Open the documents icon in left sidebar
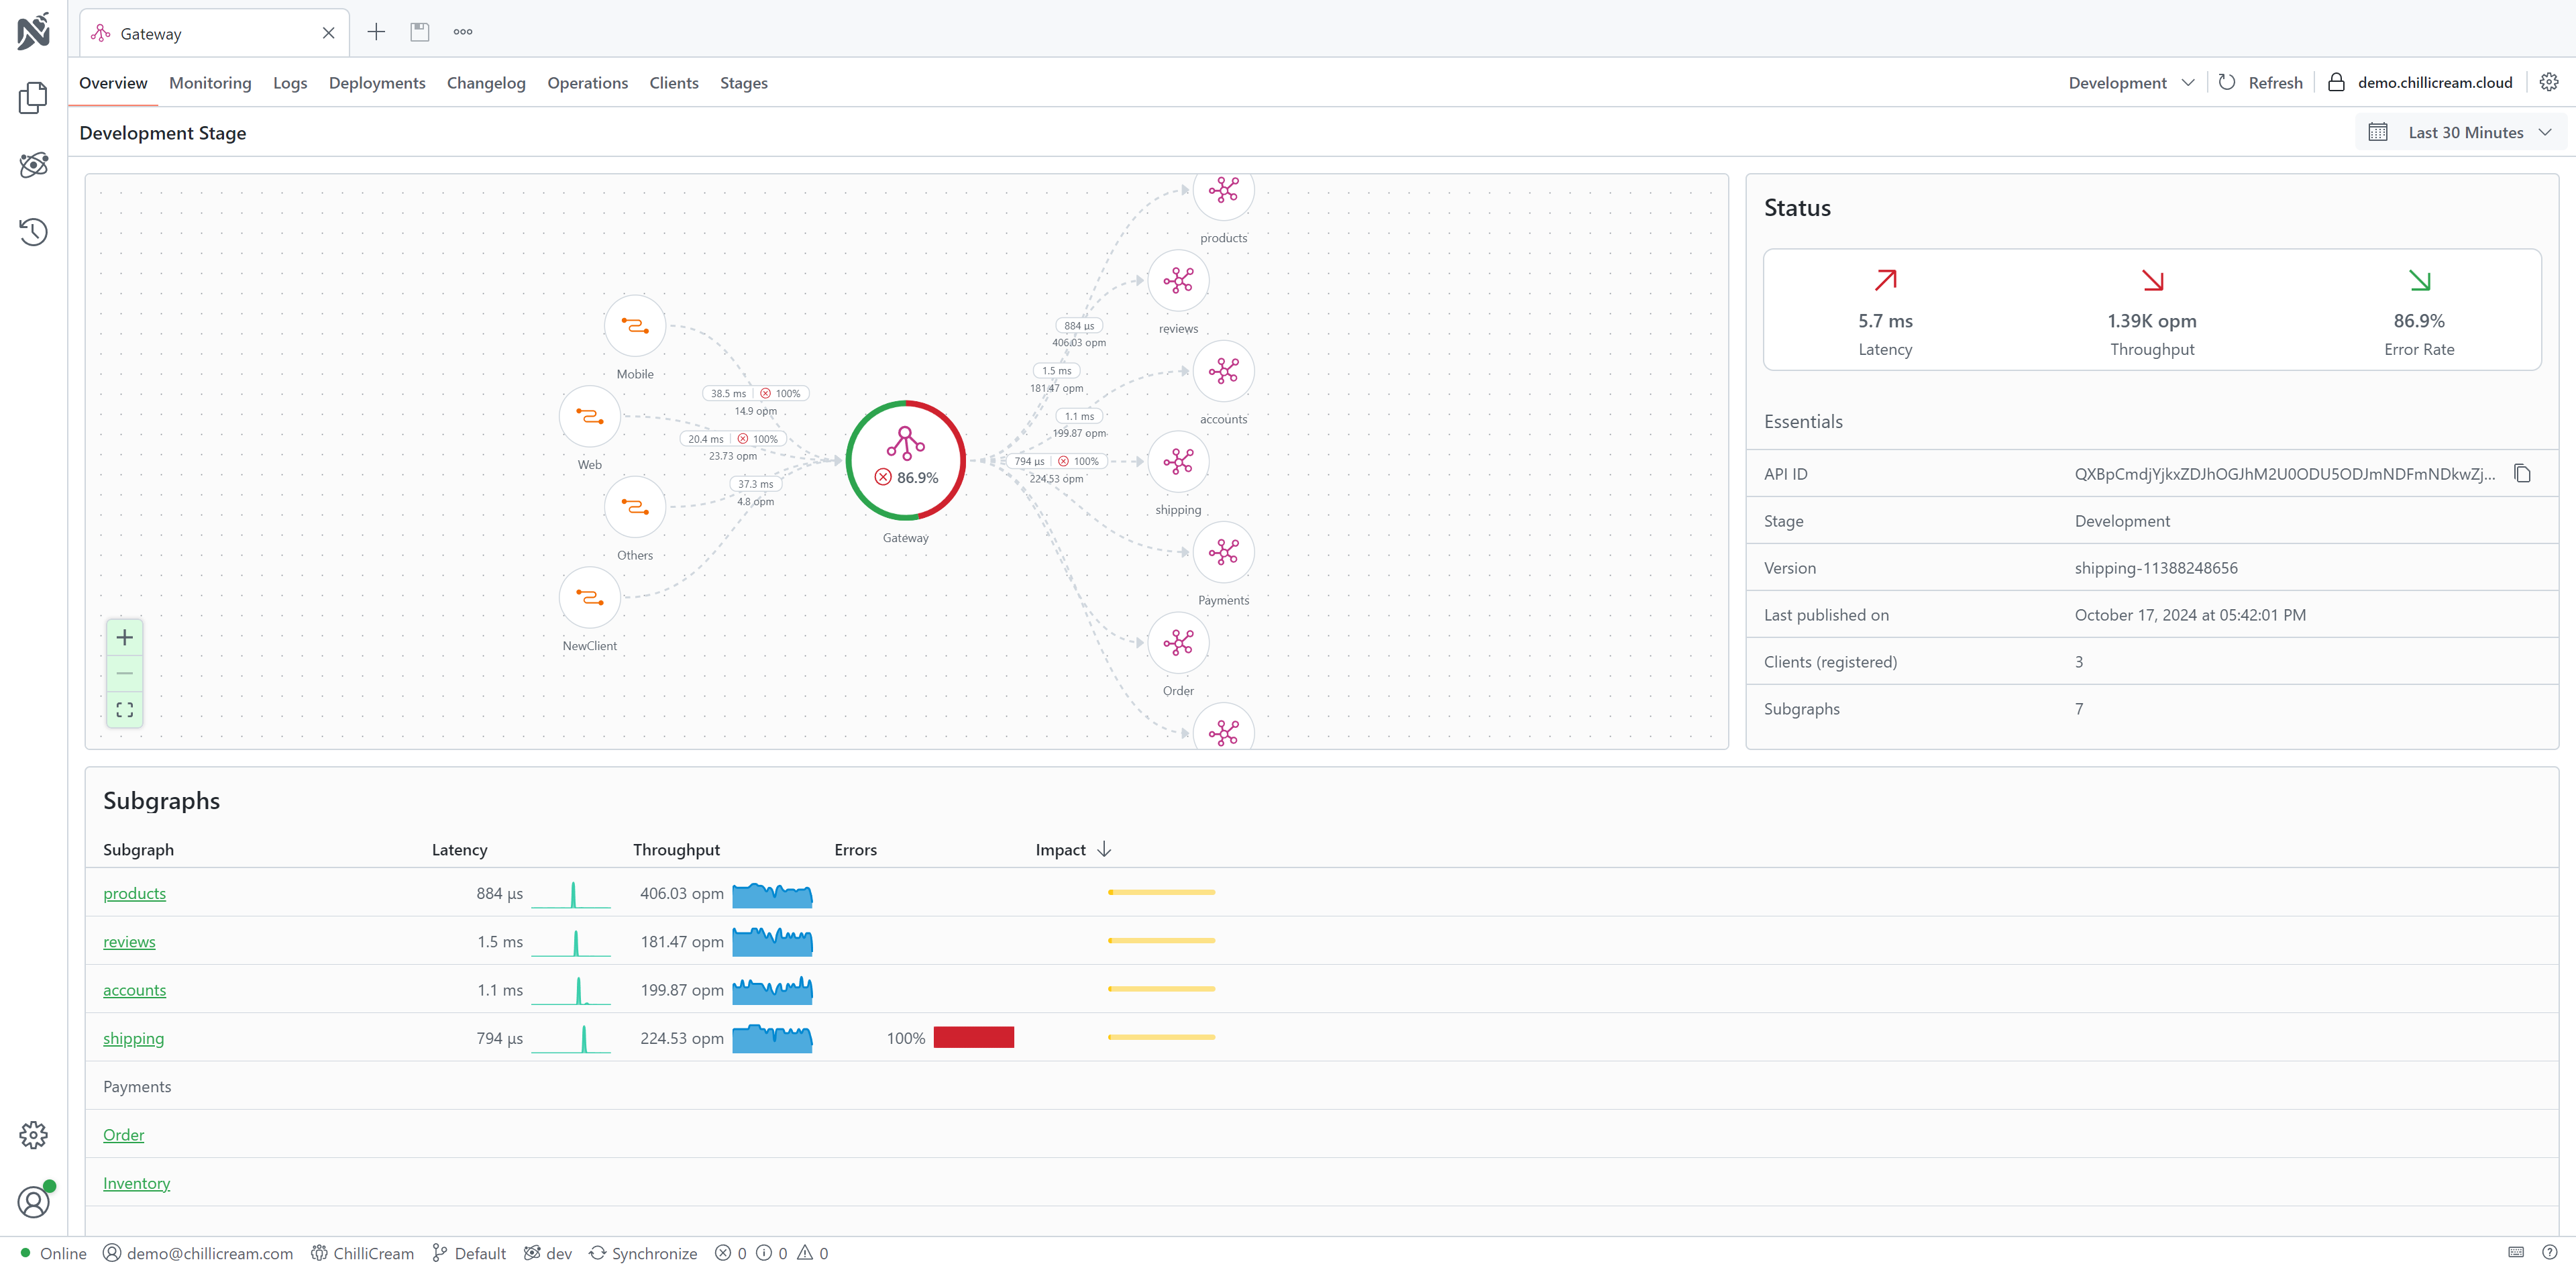This screenshot has height=1268, width=2576. (x=33, y=98)
